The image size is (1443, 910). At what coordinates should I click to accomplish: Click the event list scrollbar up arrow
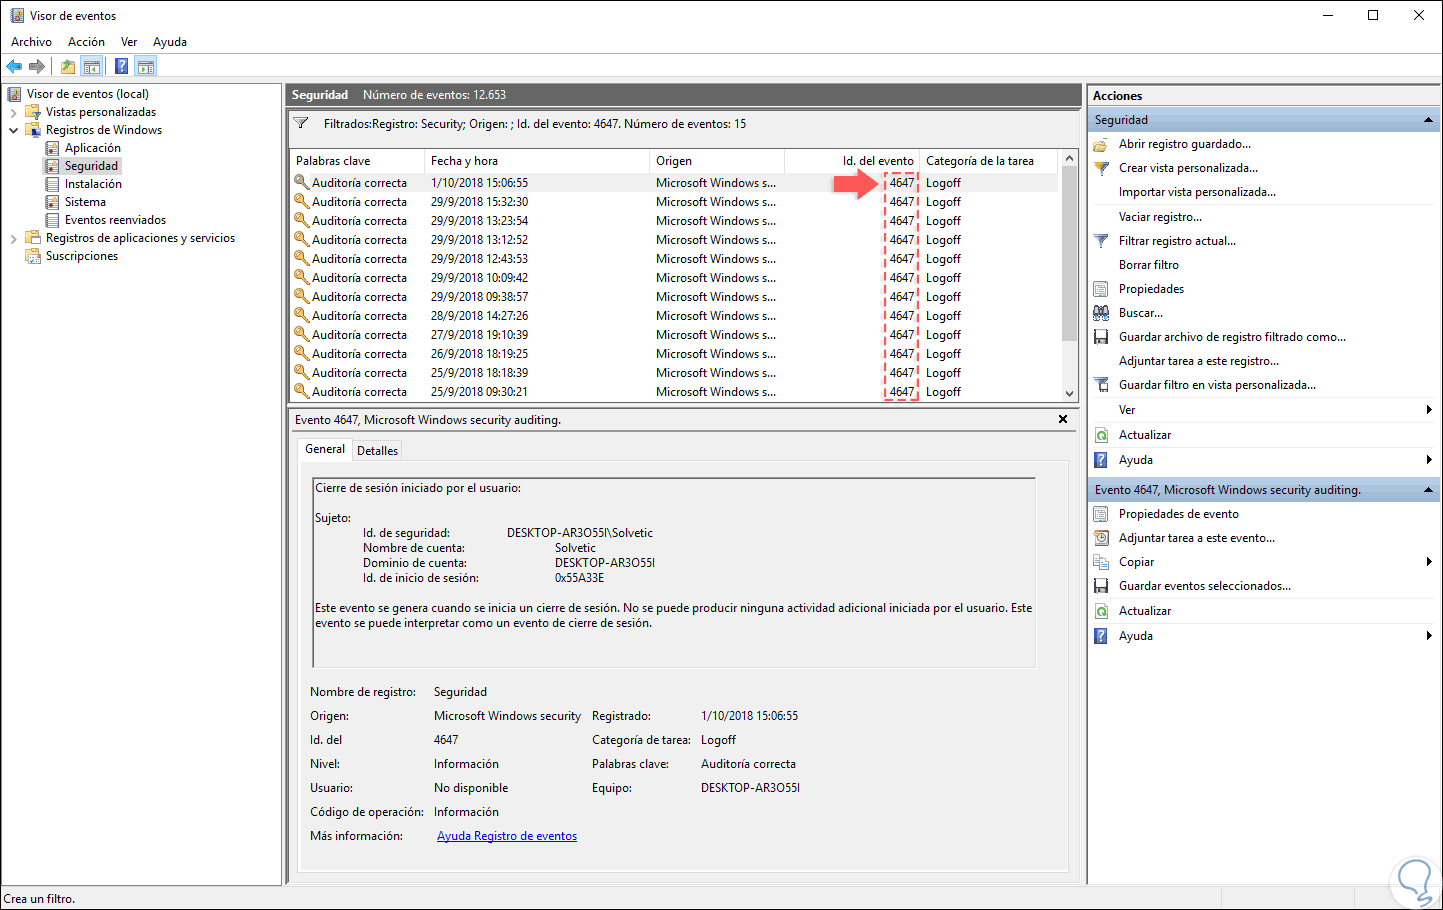(1069, 159)
